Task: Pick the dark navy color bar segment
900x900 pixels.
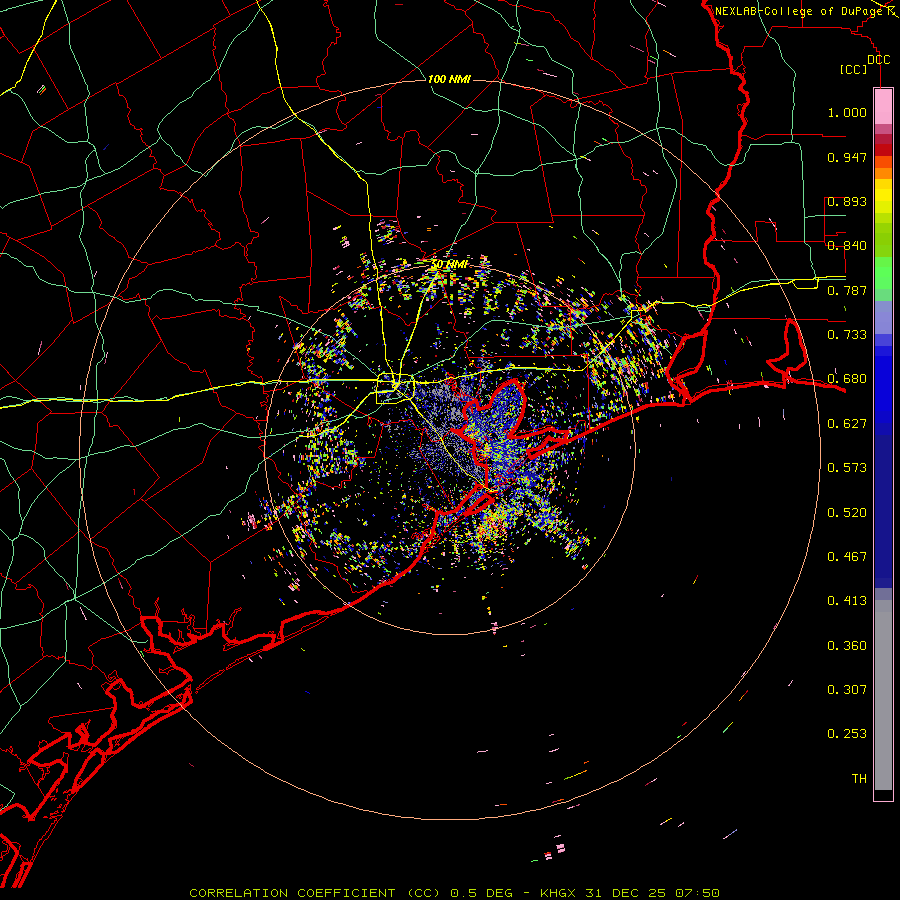Action: pos(883,508)
